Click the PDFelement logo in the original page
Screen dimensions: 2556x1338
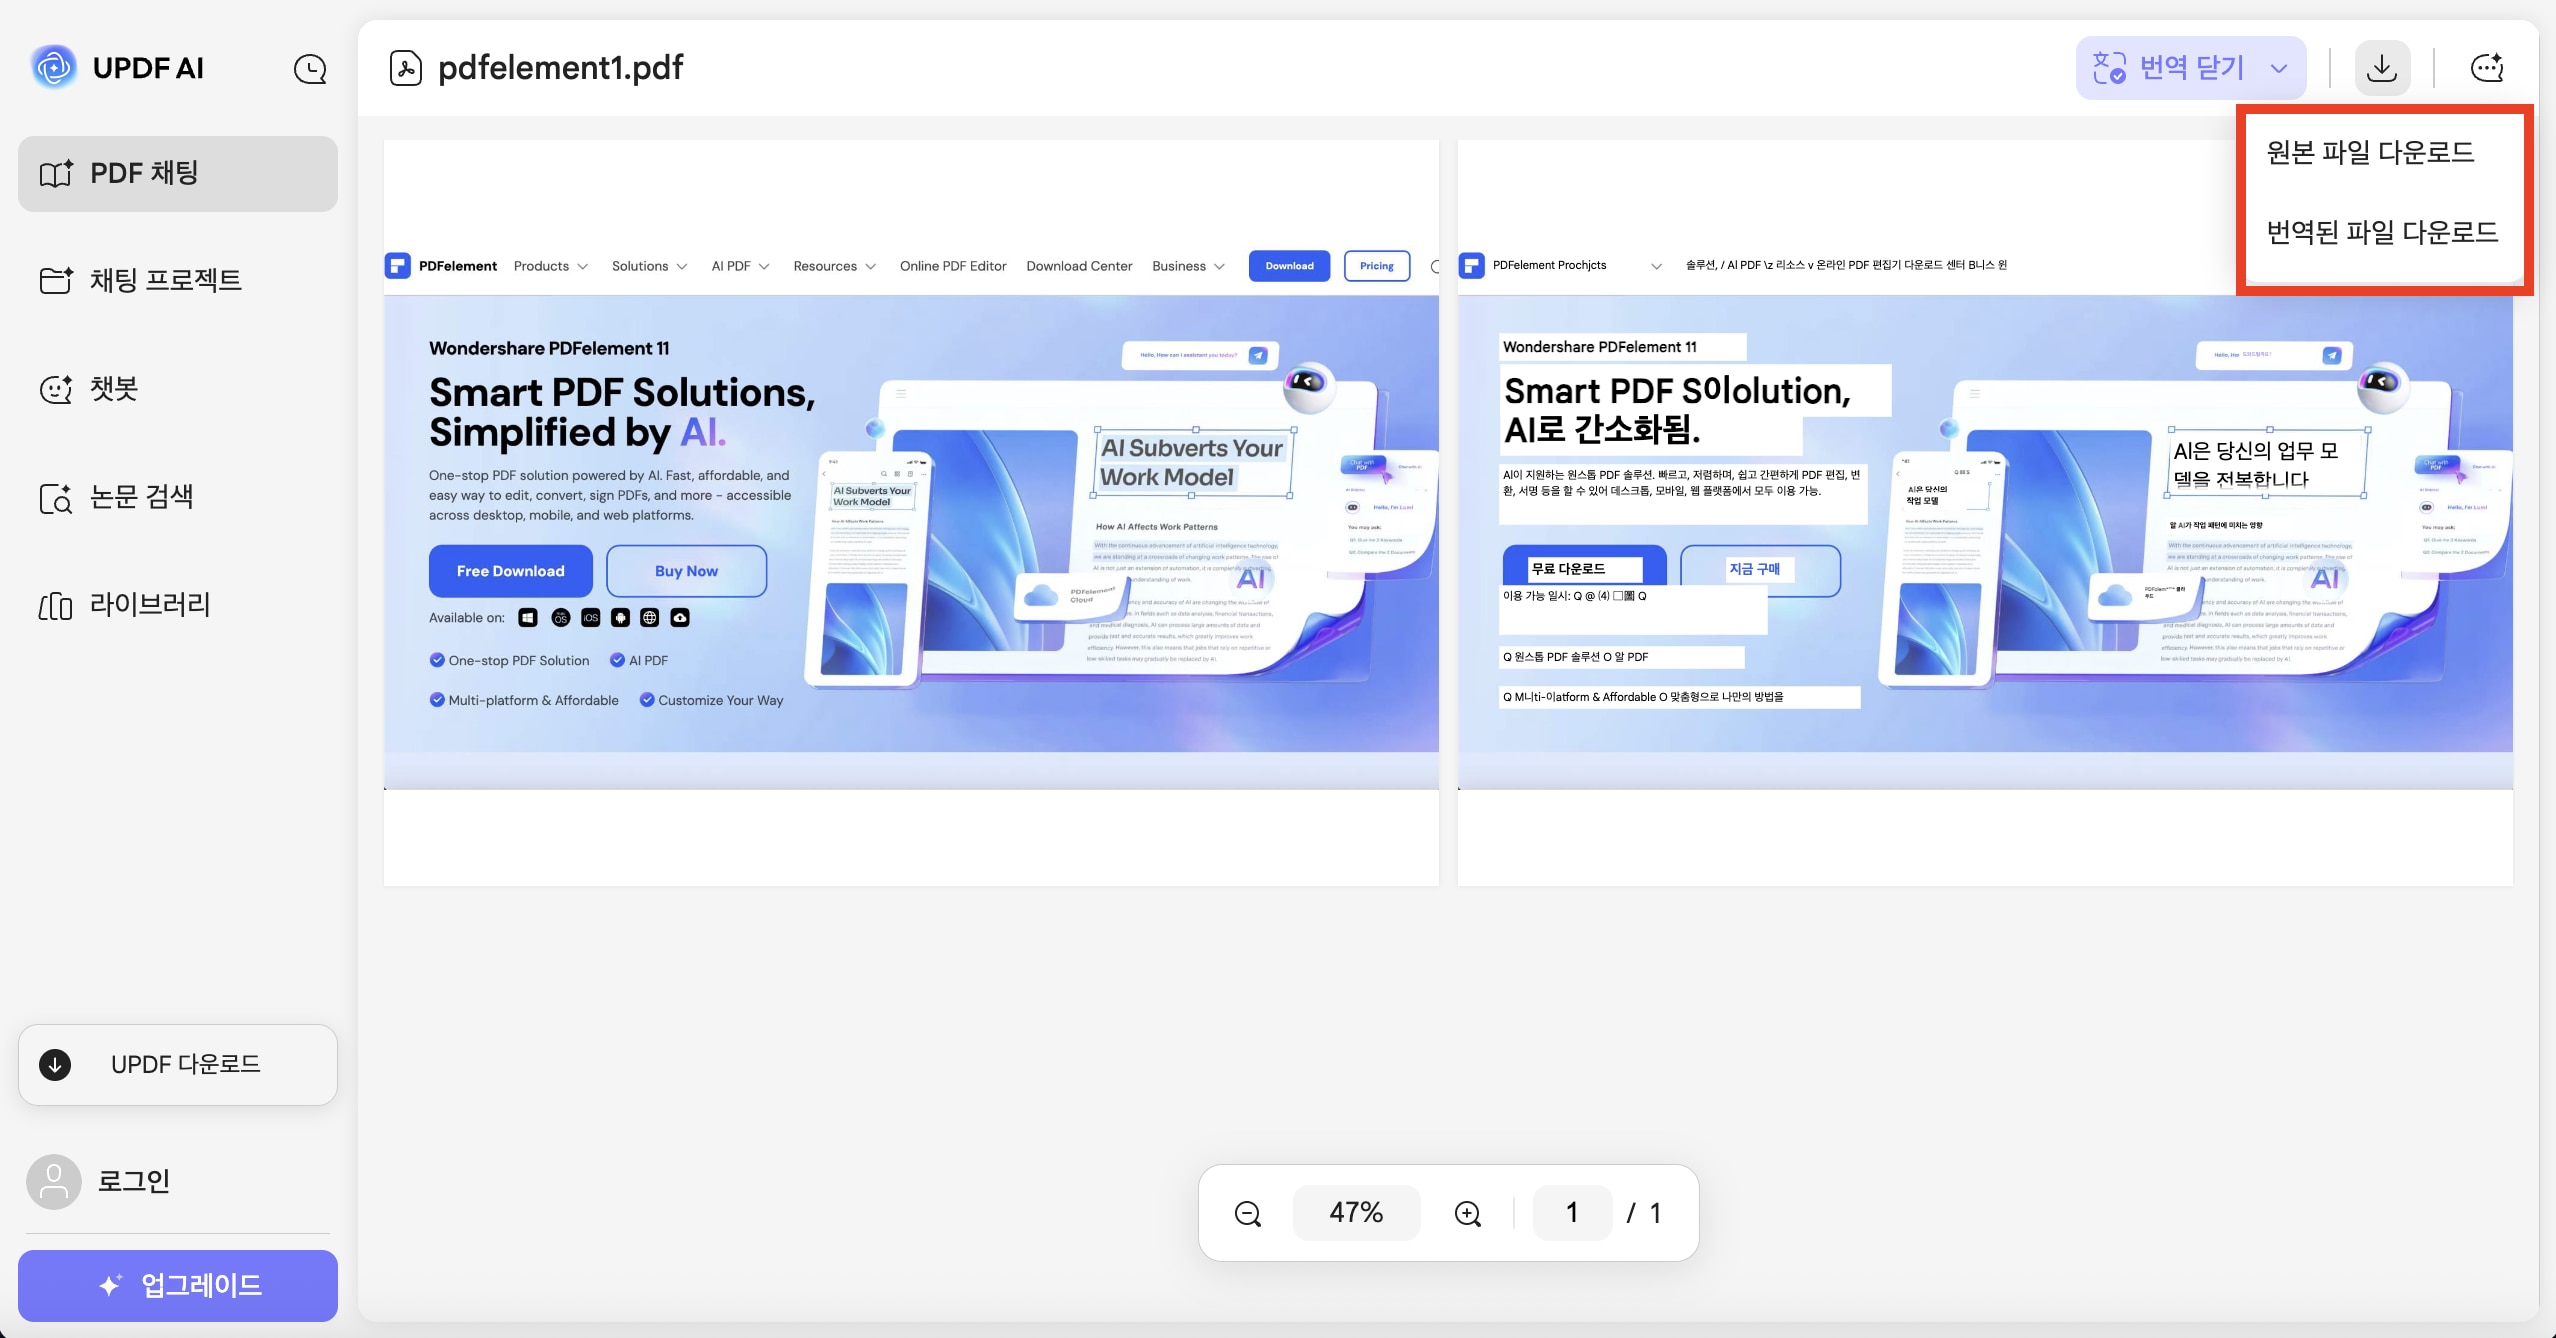[398, 265]
